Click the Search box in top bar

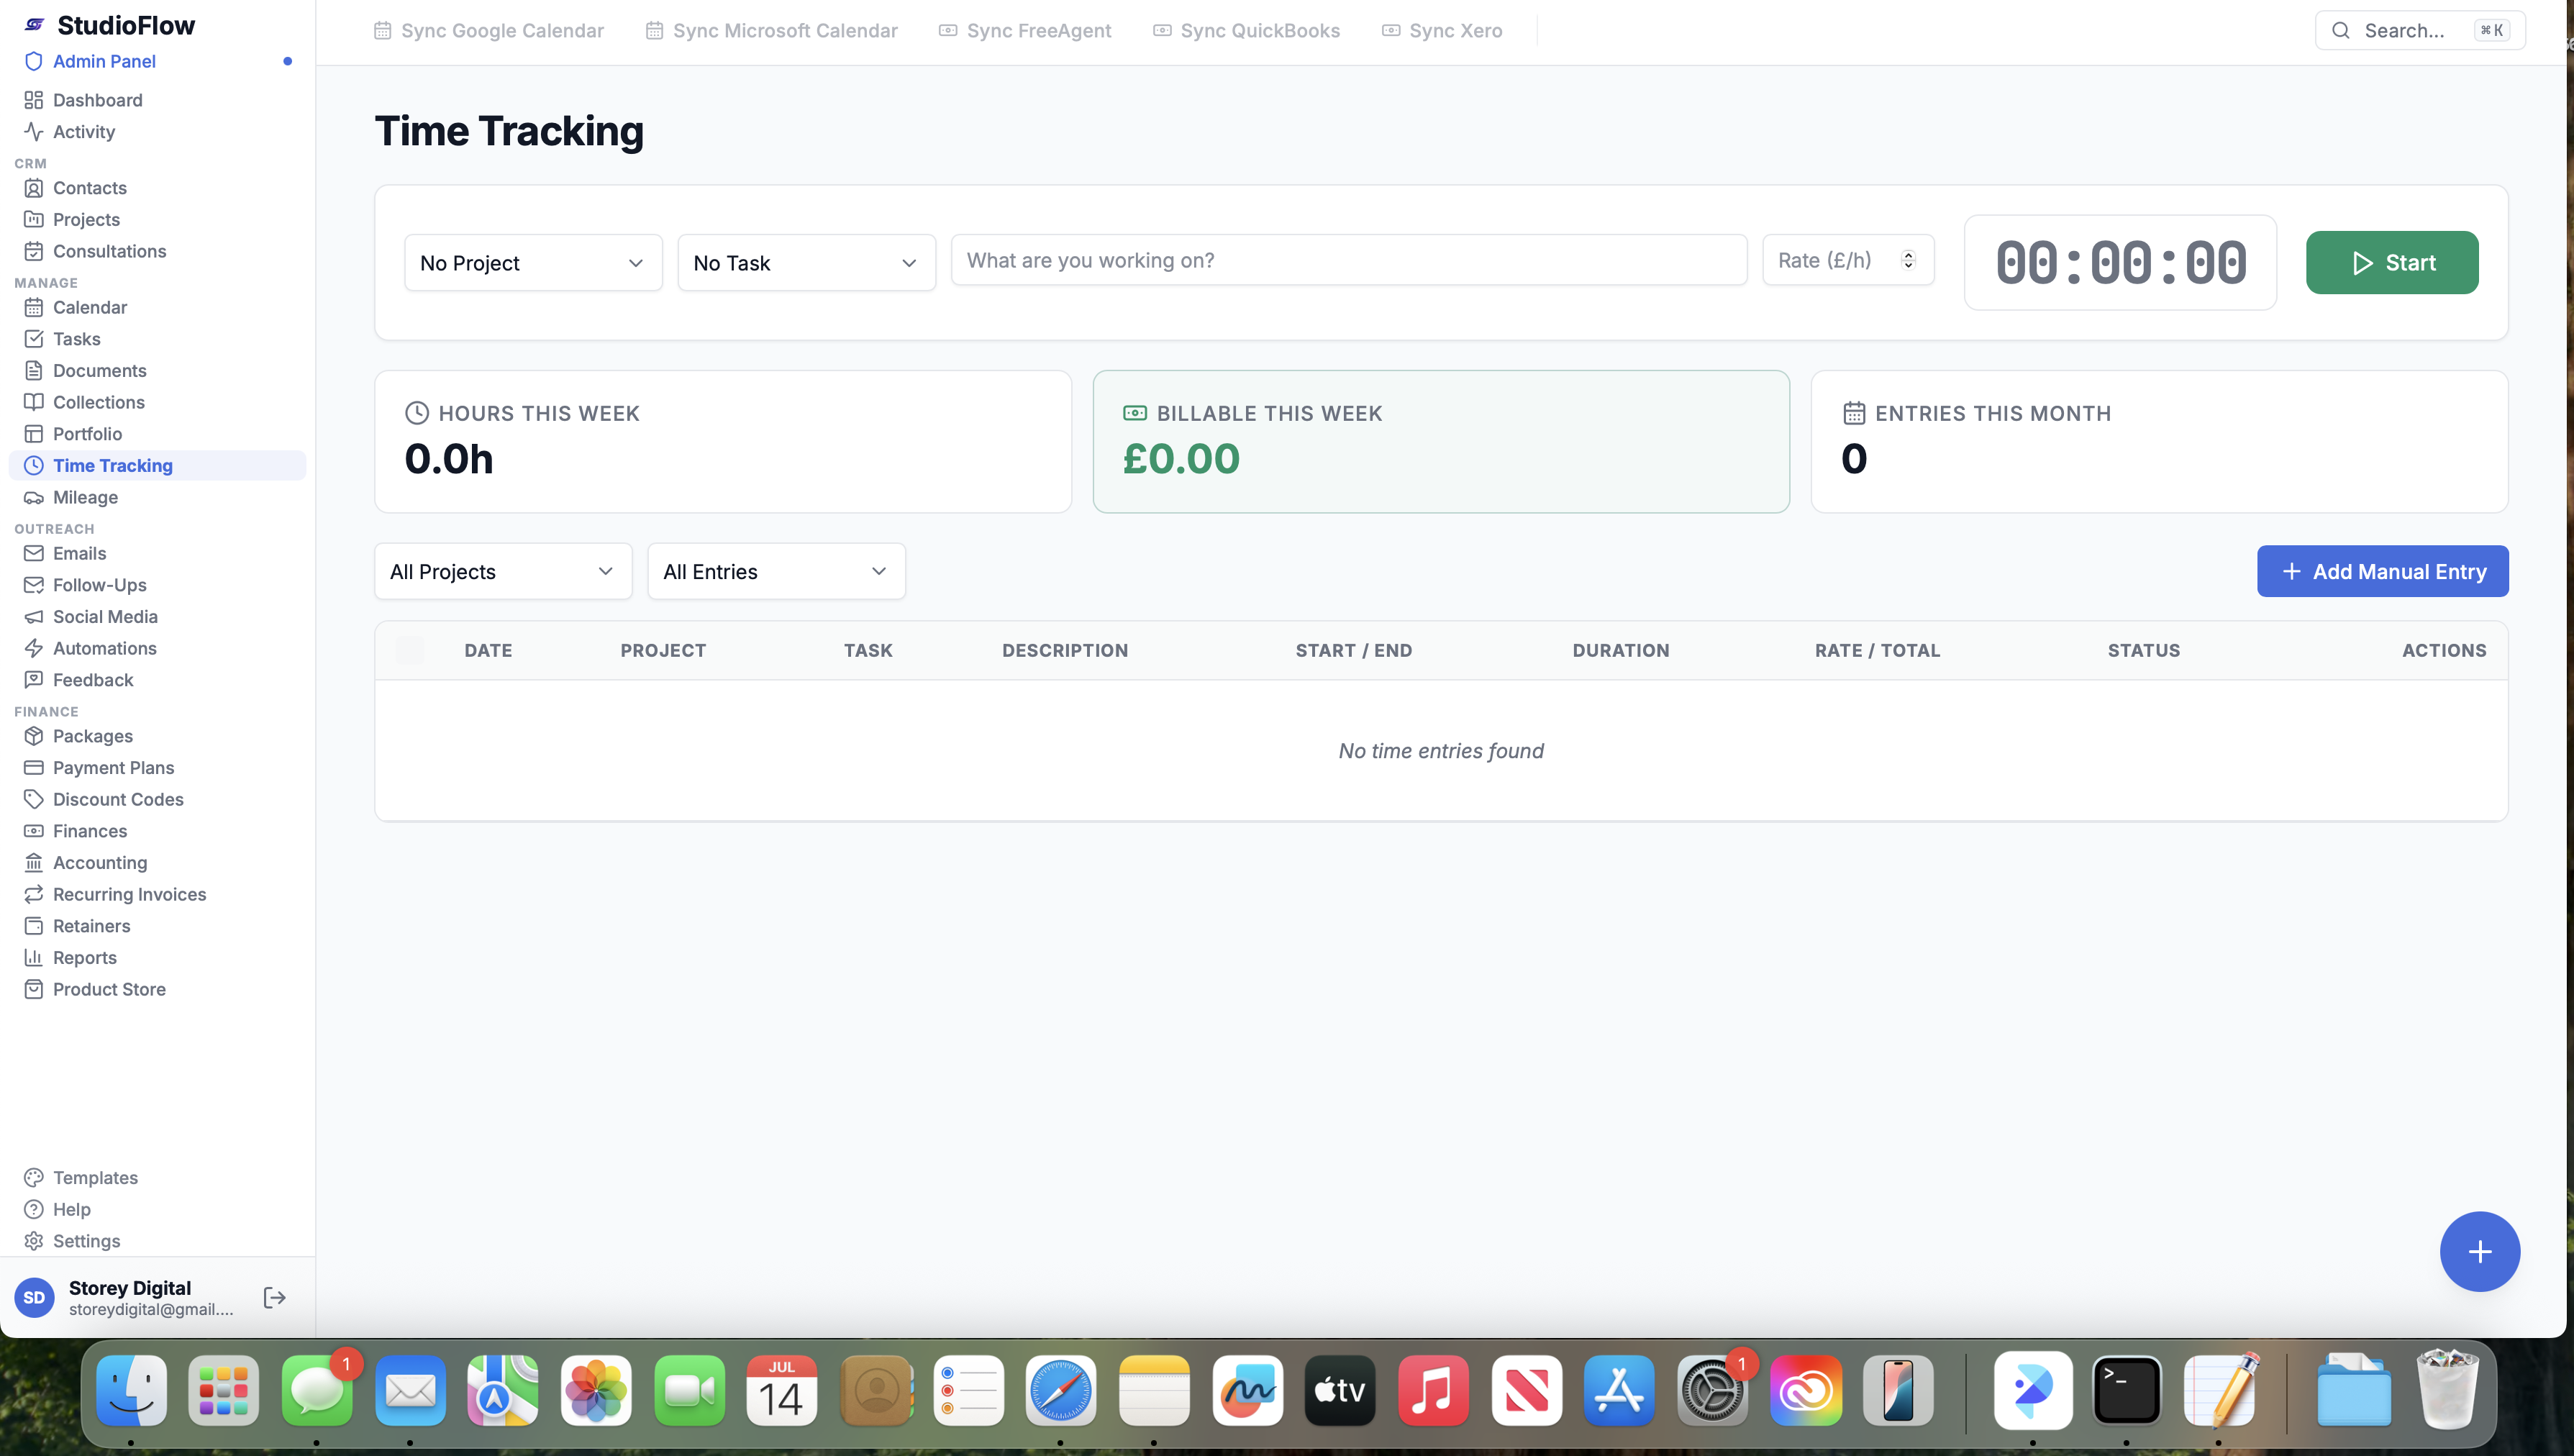coord(2419,31)
